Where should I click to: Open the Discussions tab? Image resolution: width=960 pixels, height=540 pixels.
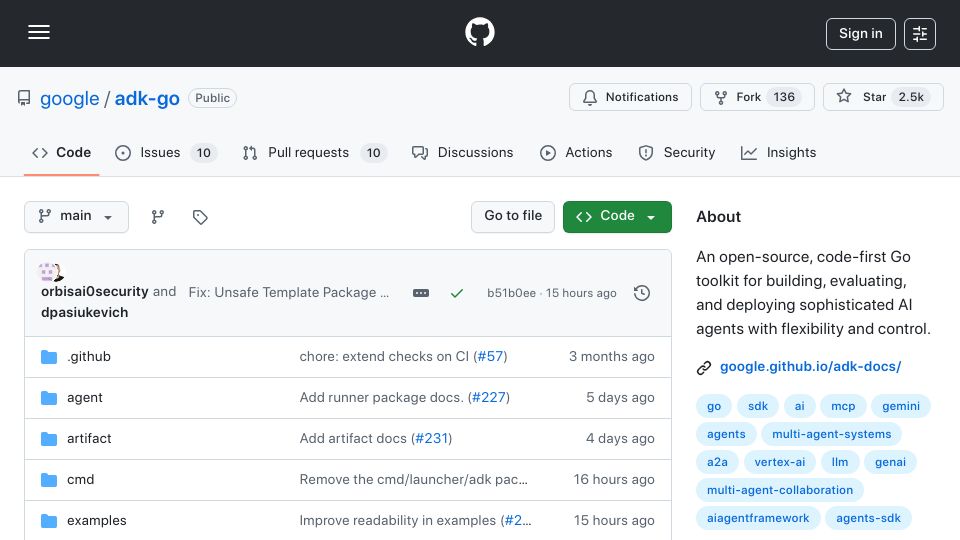pyautogui.click(x=462, y=152)
